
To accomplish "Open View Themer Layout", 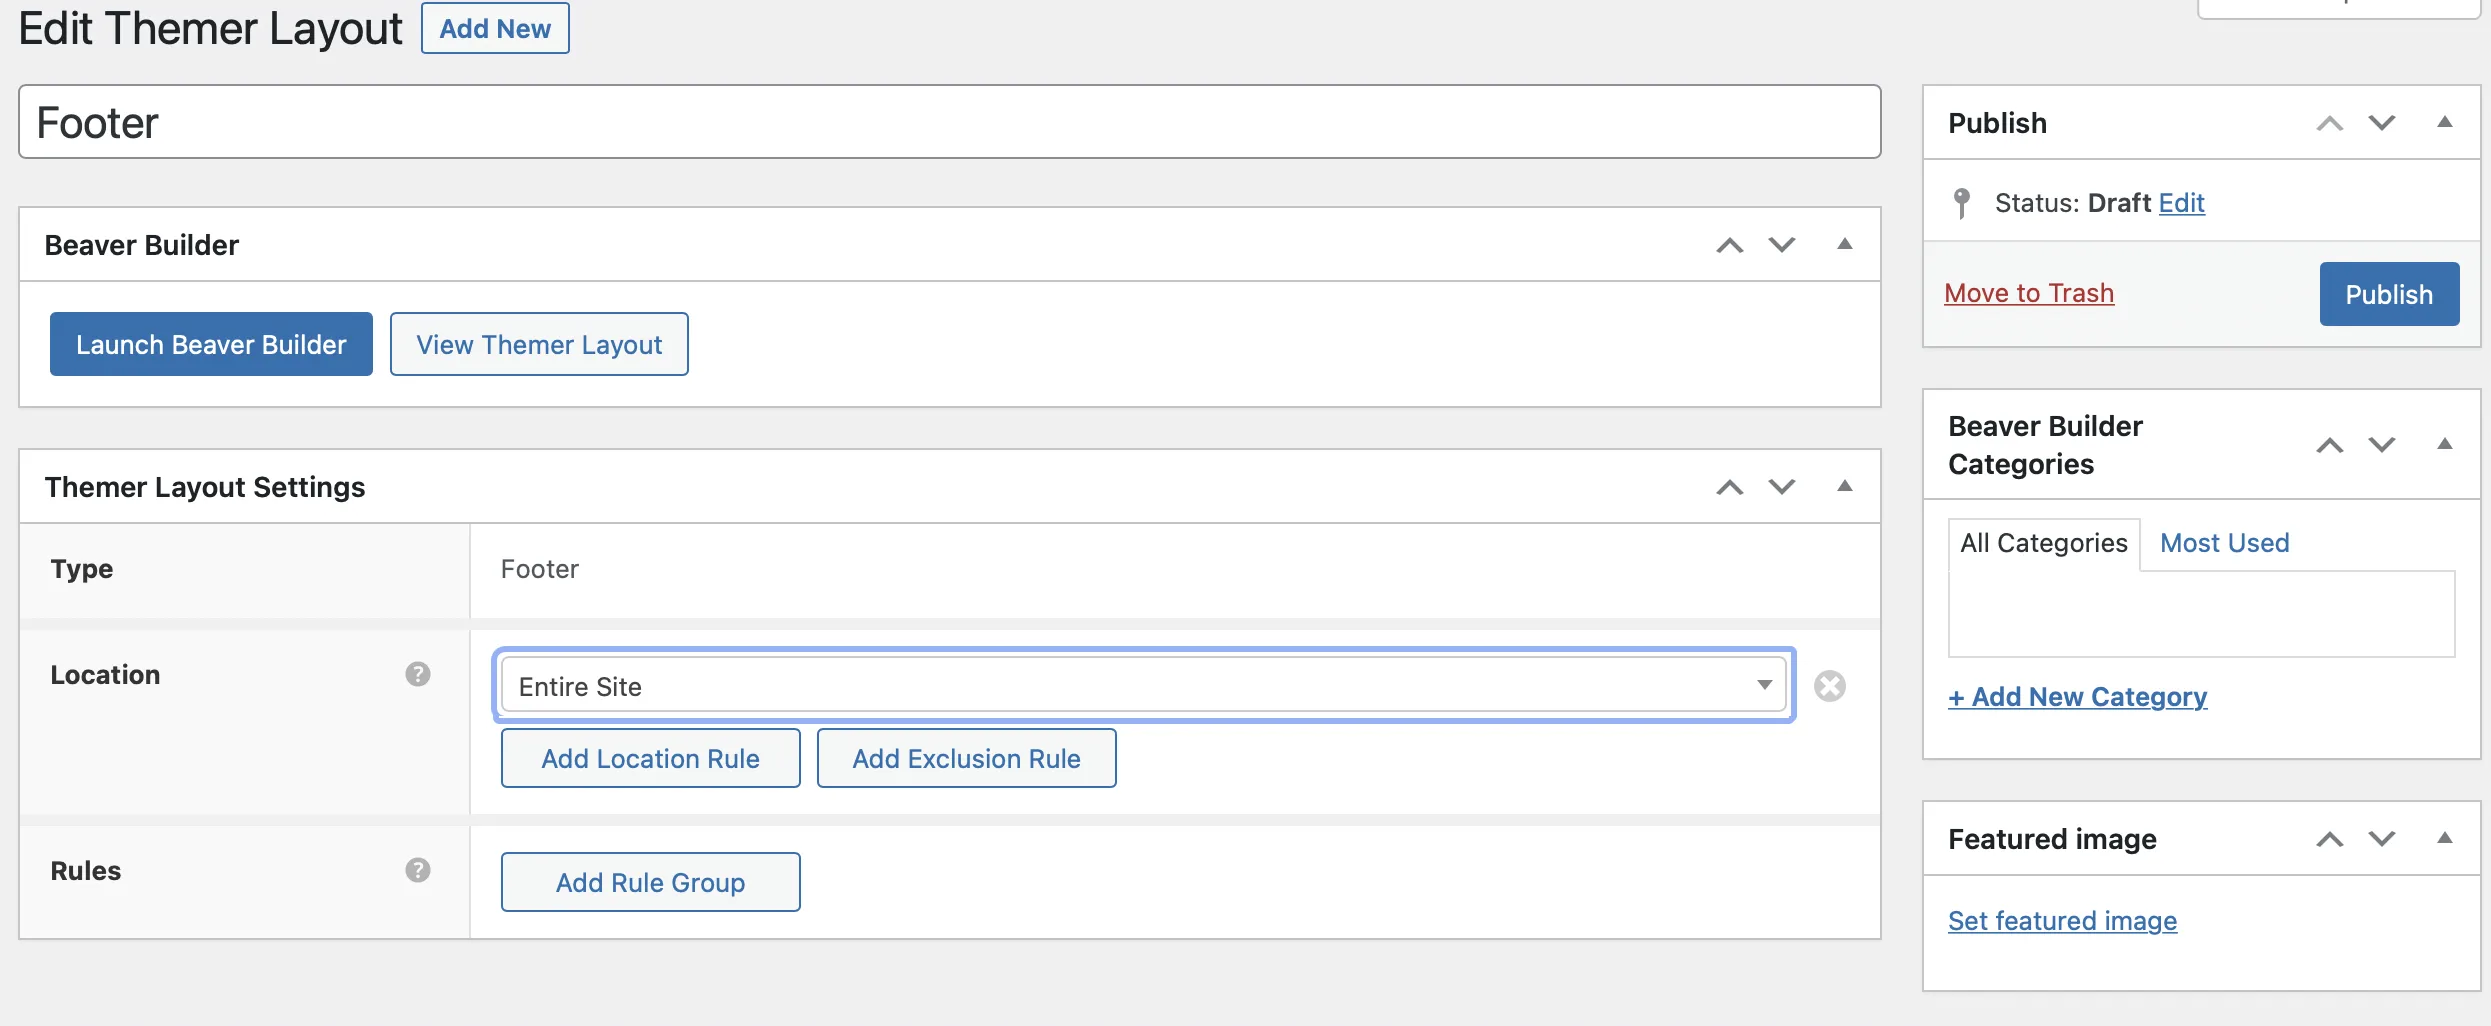I will (x=539, y=344).
